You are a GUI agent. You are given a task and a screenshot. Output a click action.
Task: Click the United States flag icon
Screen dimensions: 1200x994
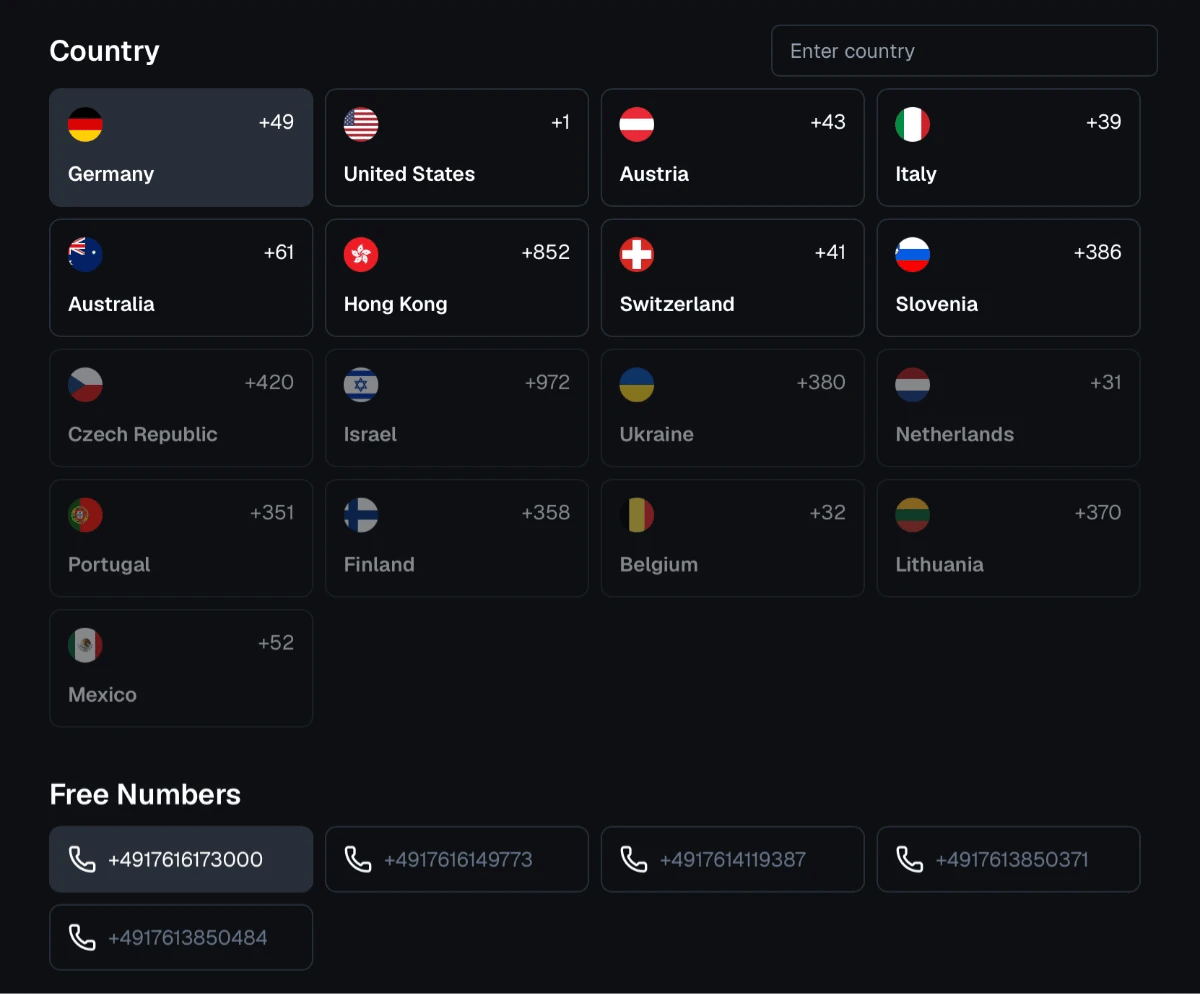(361, 125)
